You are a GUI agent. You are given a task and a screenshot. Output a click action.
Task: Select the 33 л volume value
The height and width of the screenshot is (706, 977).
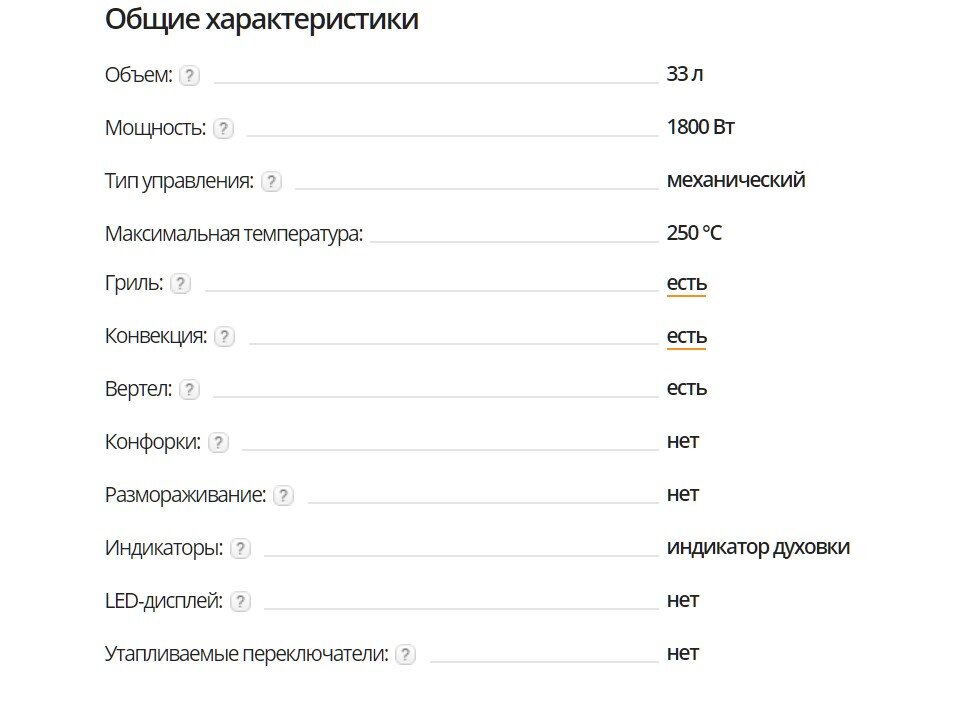tap(685, 74)
